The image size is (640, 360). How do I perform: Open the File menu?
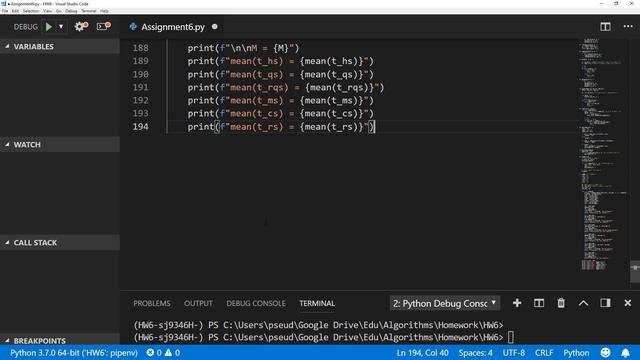(5, 11)
